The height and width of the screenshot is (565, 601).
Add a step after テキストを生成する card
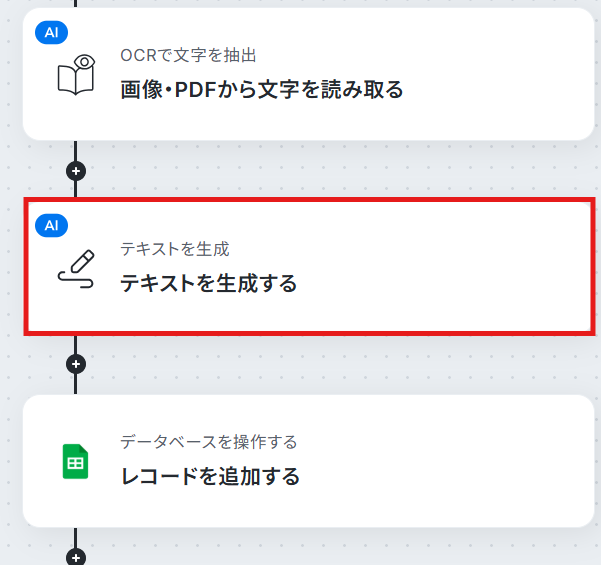(x=76, y=364)
